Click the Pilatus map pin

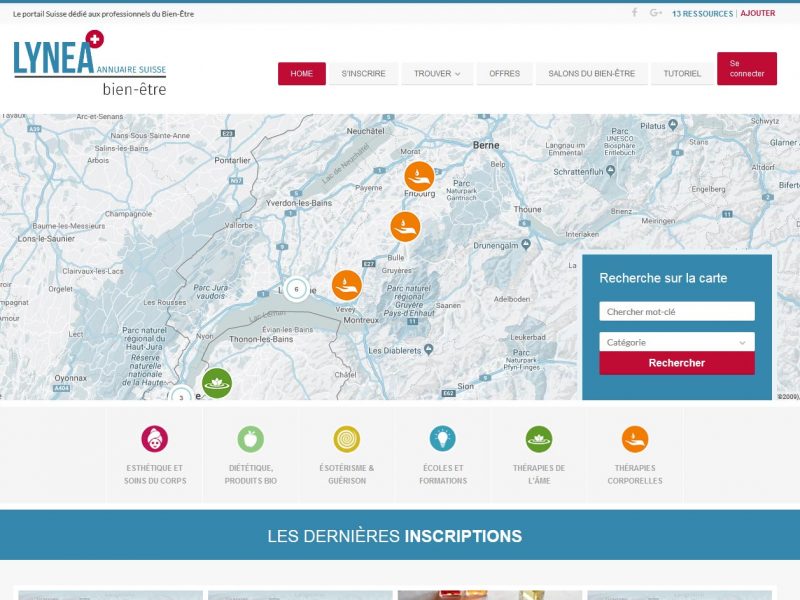pos(673,124)
